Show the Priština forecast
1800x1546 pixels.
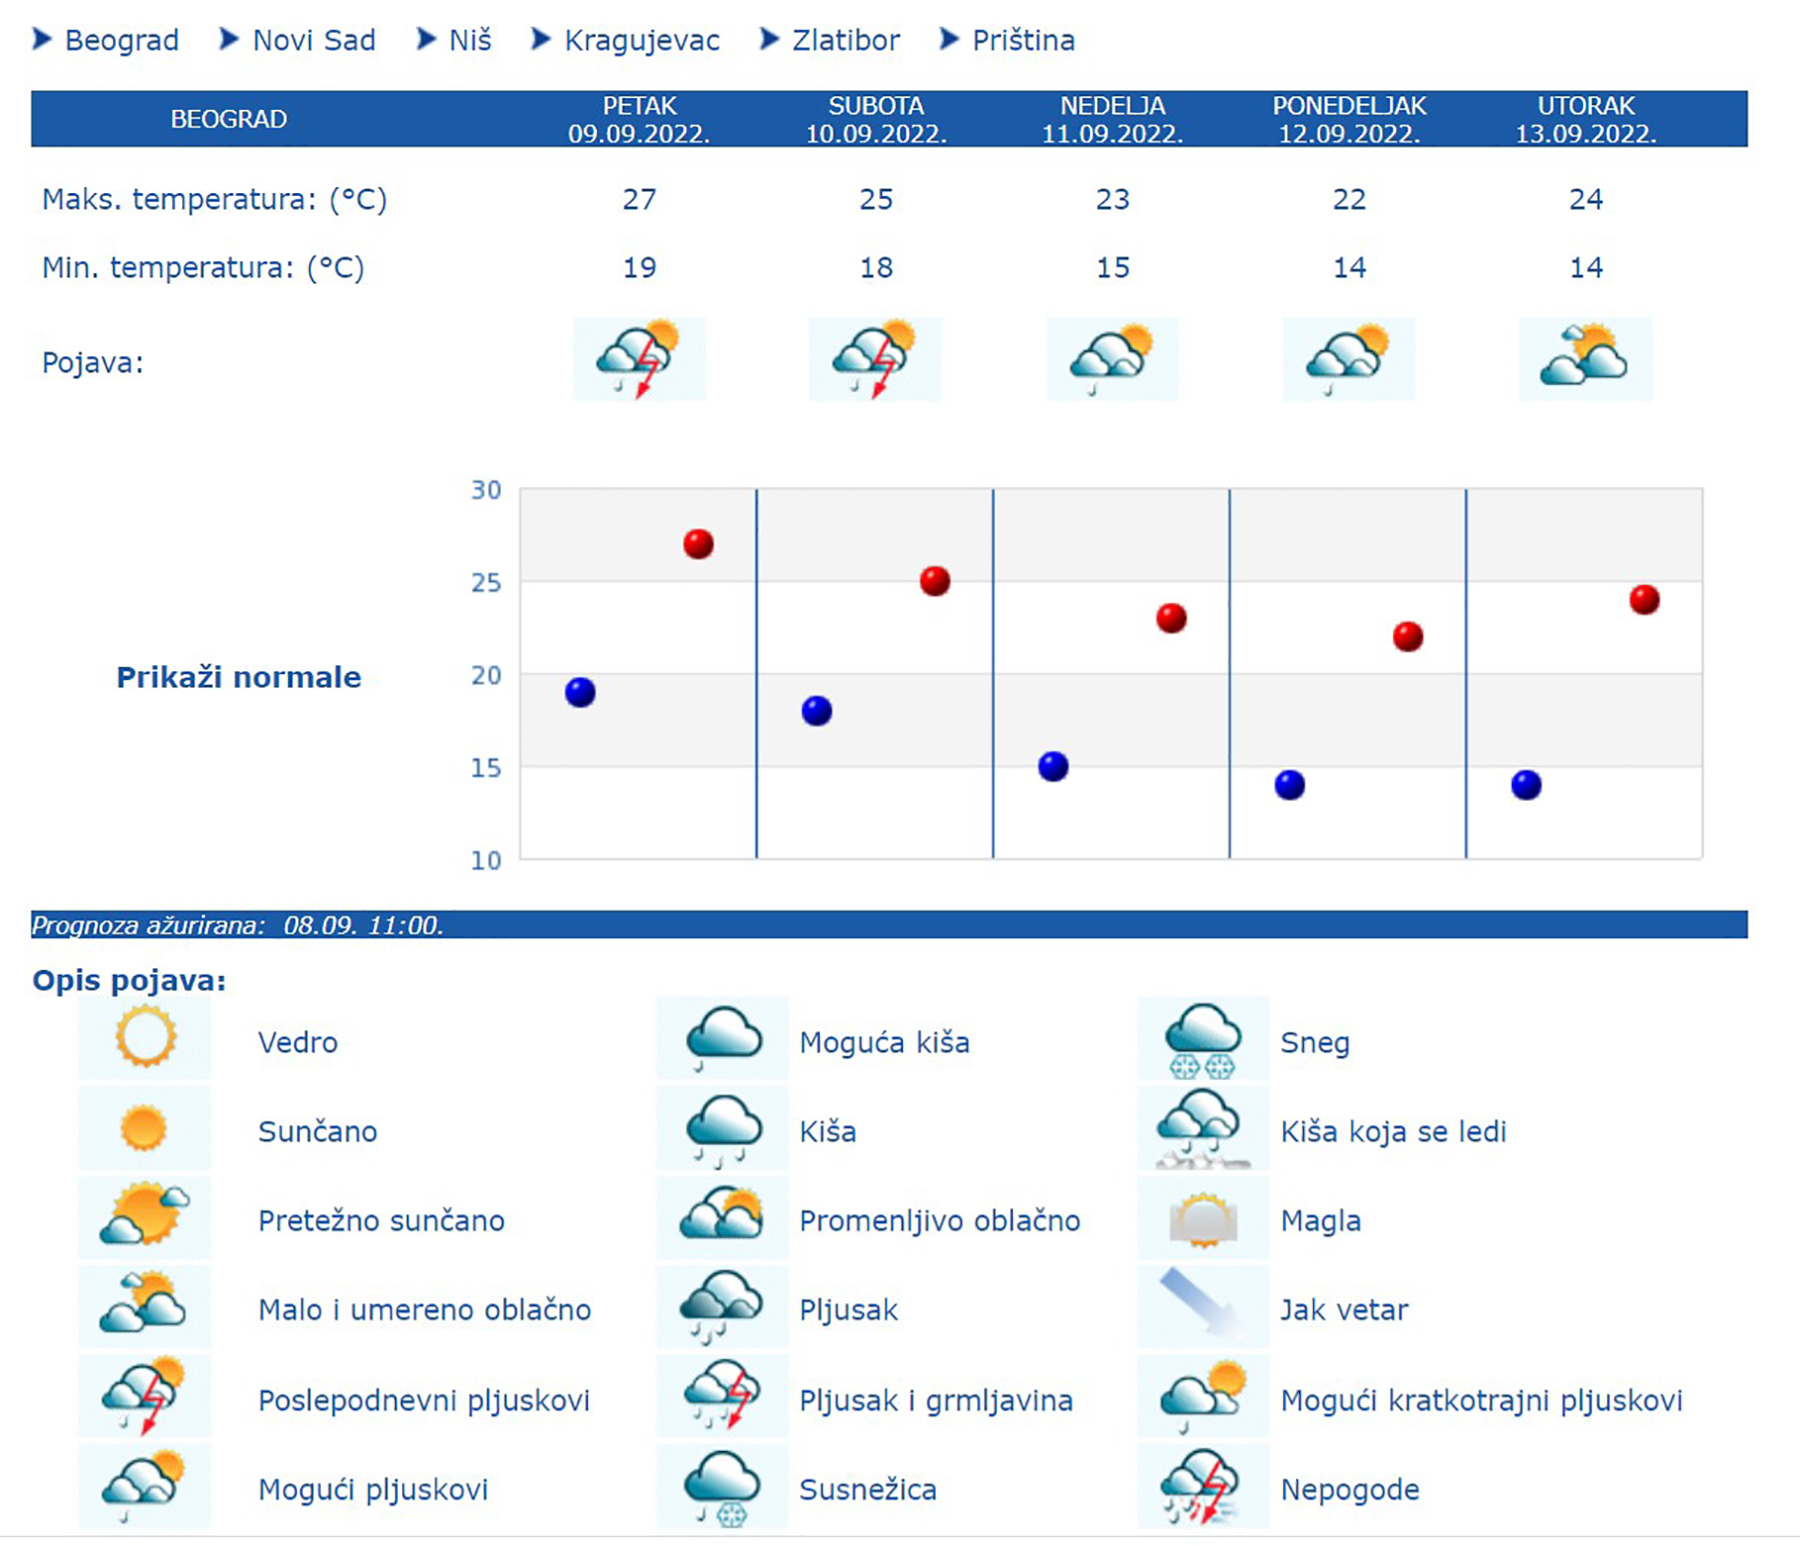click(1023, 40)
